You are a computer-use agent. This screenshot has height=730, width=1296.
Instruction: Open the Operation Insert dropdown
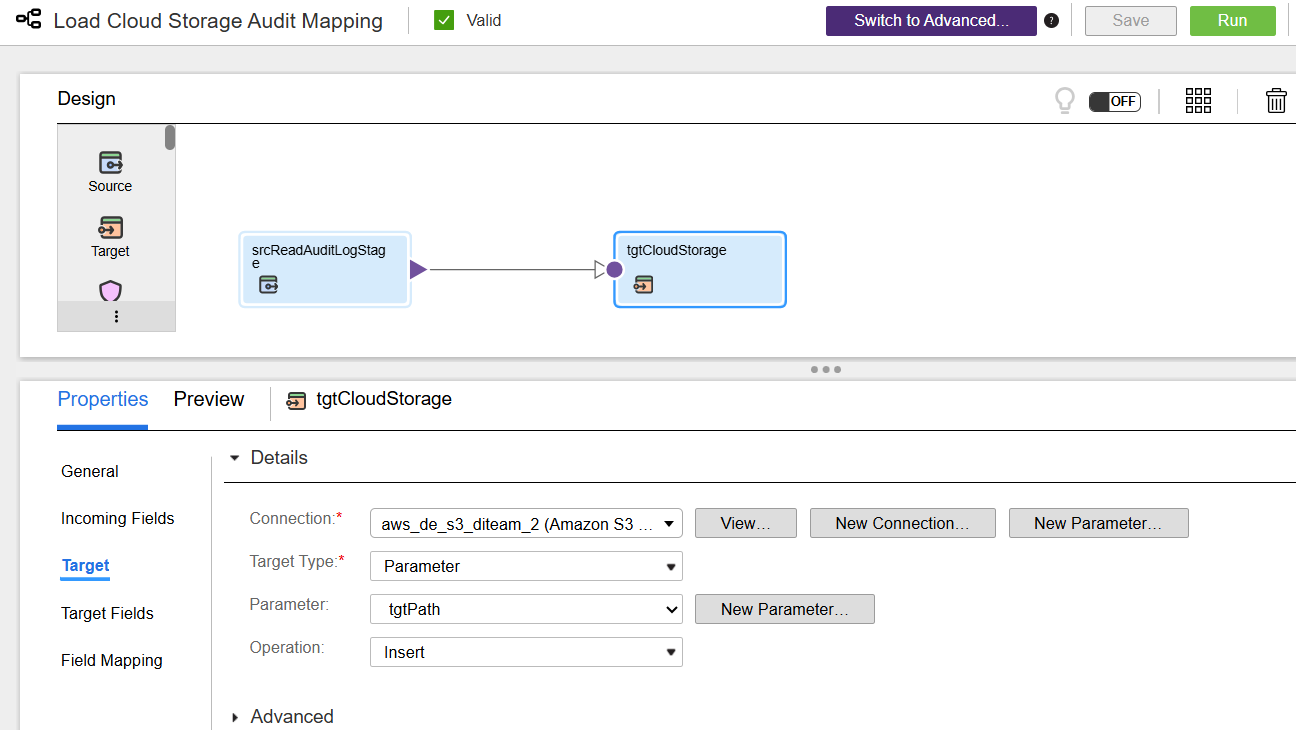tap(526, 652)
